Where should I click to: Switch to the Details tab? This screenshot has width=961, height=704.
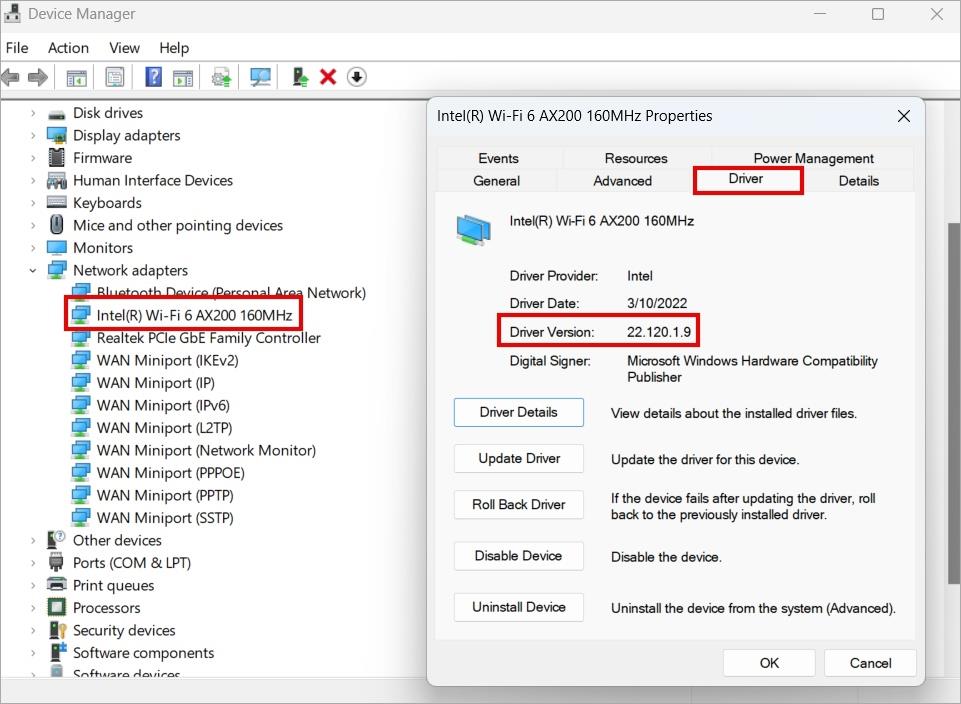pyautogui.click(x=859, y=181)
